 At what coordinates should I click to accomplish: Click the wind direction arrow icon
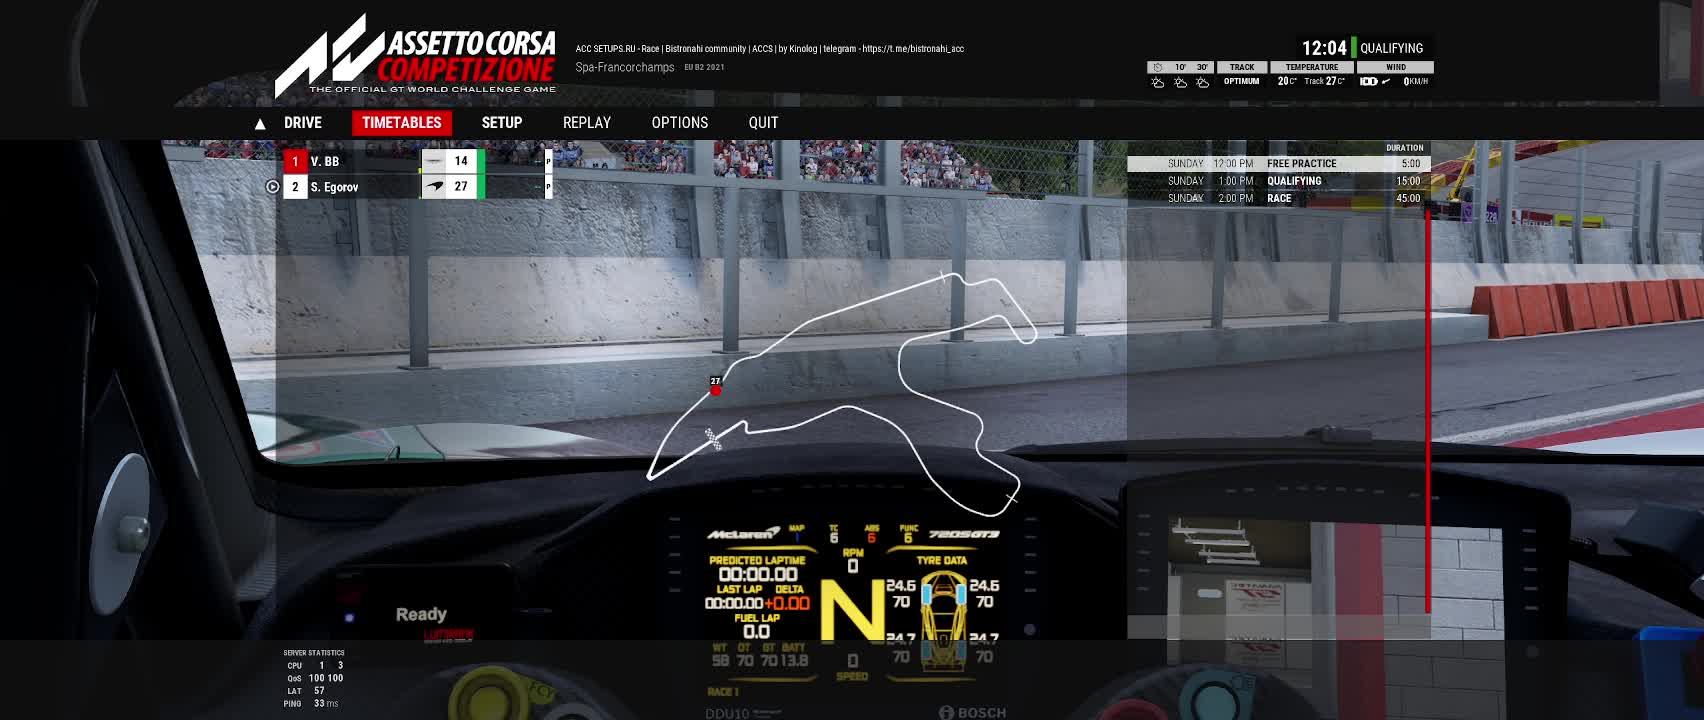tap(1386, 82)
